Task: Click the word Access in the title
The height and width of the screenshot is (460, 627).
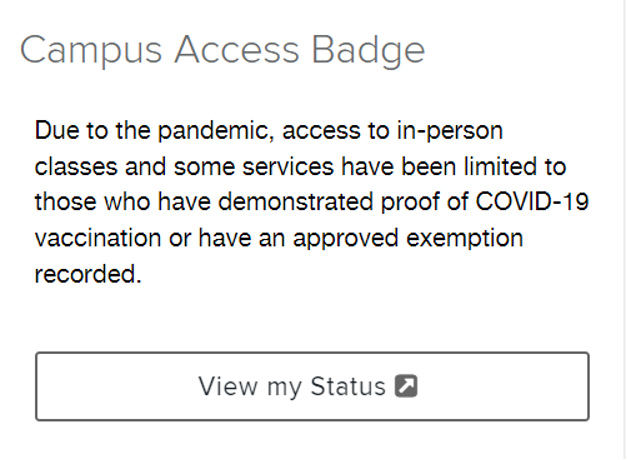Action: point(237,49)
